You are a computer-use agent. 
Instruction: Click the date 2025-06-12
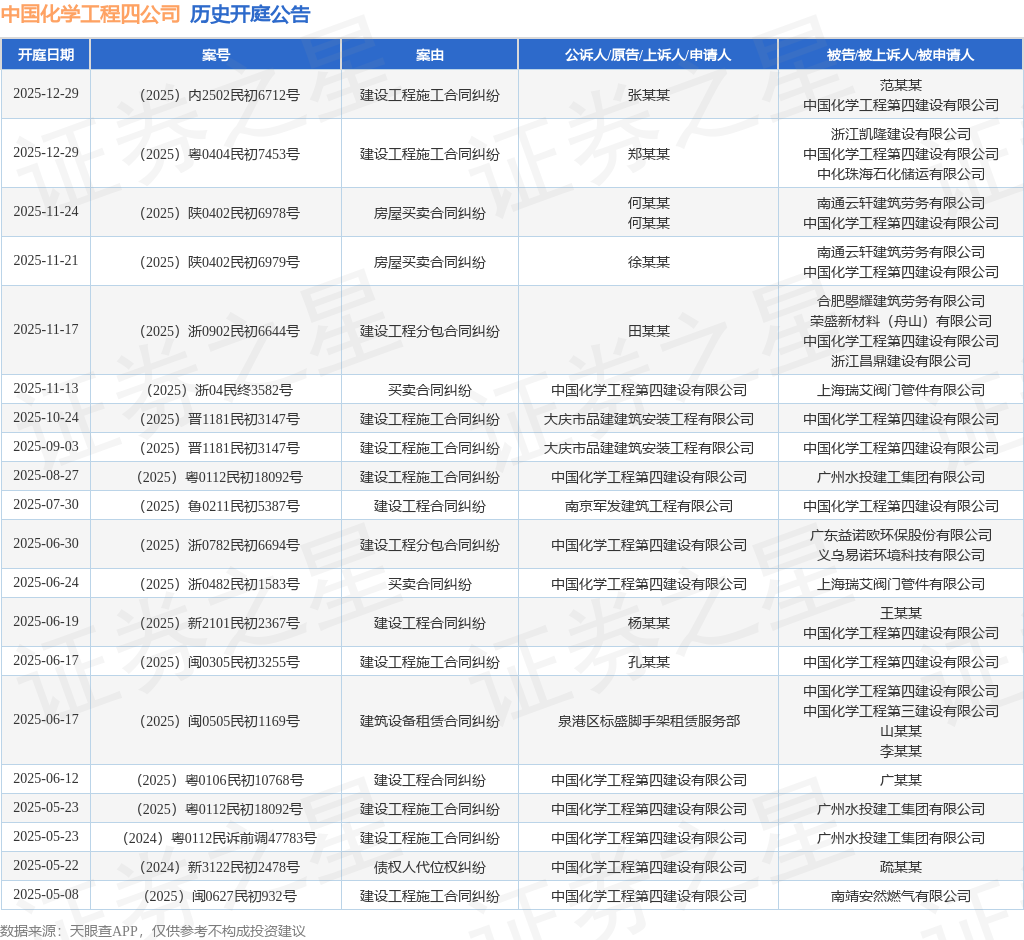point(46,779)
